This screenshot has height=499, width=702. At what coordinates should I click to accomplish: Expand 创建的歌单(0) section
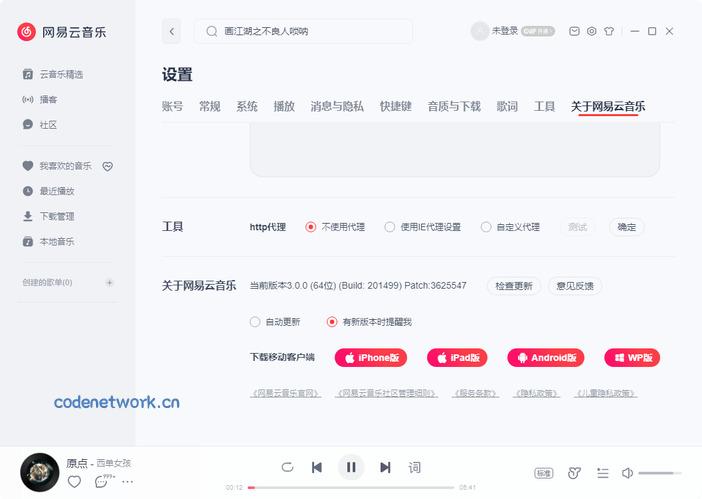tap(47, 282)
